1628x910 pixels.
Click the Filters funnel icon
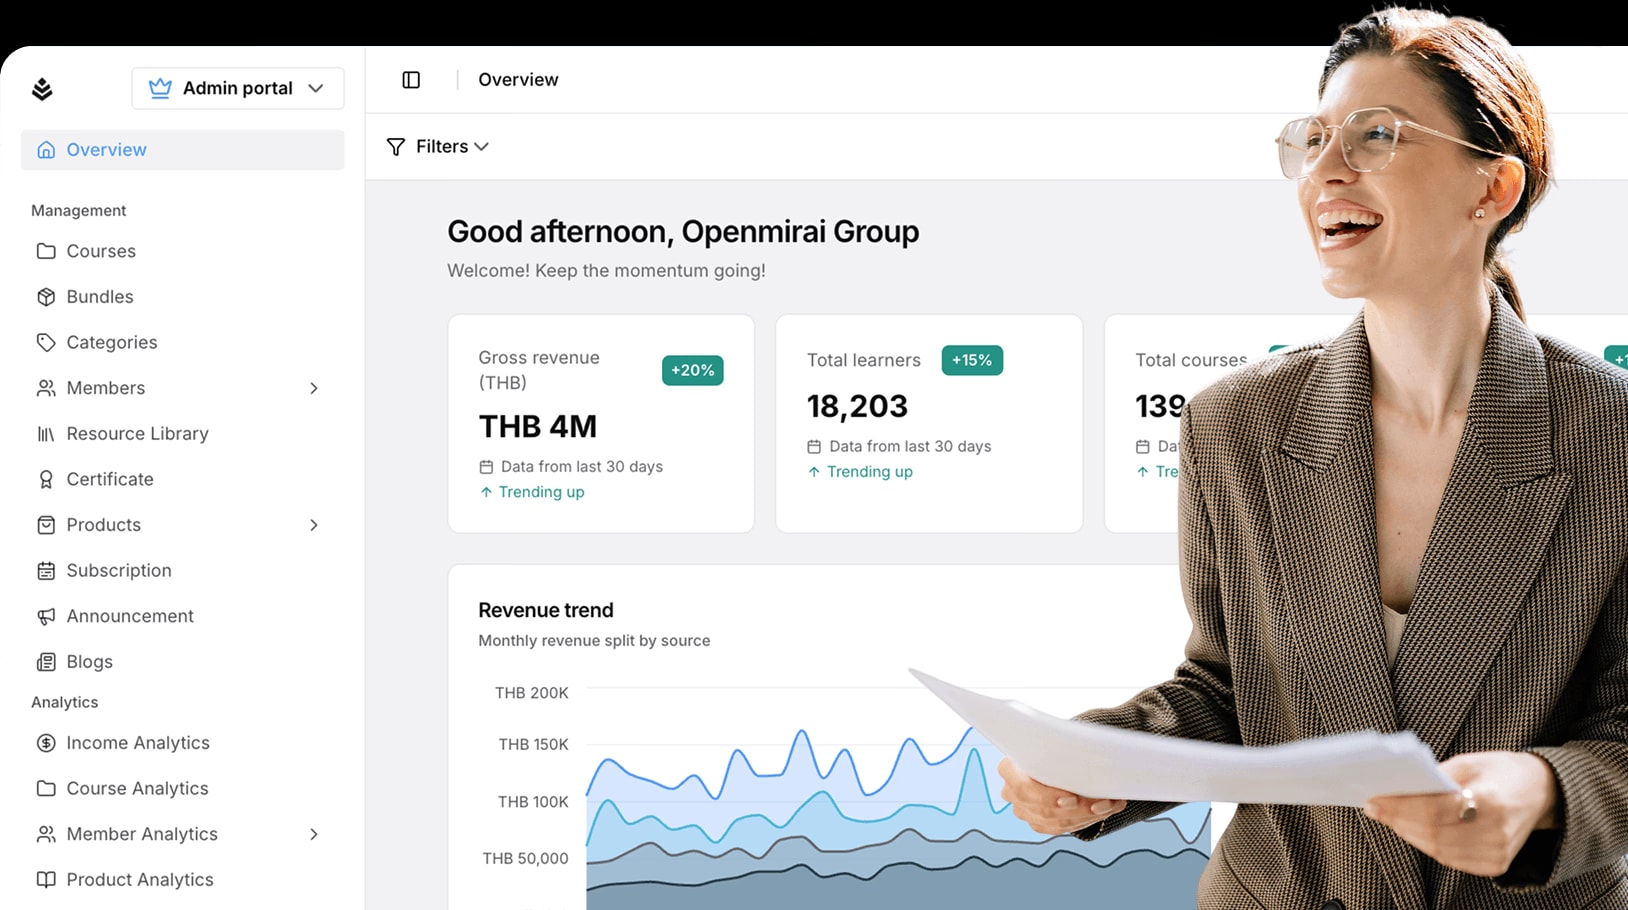(396, 147)
